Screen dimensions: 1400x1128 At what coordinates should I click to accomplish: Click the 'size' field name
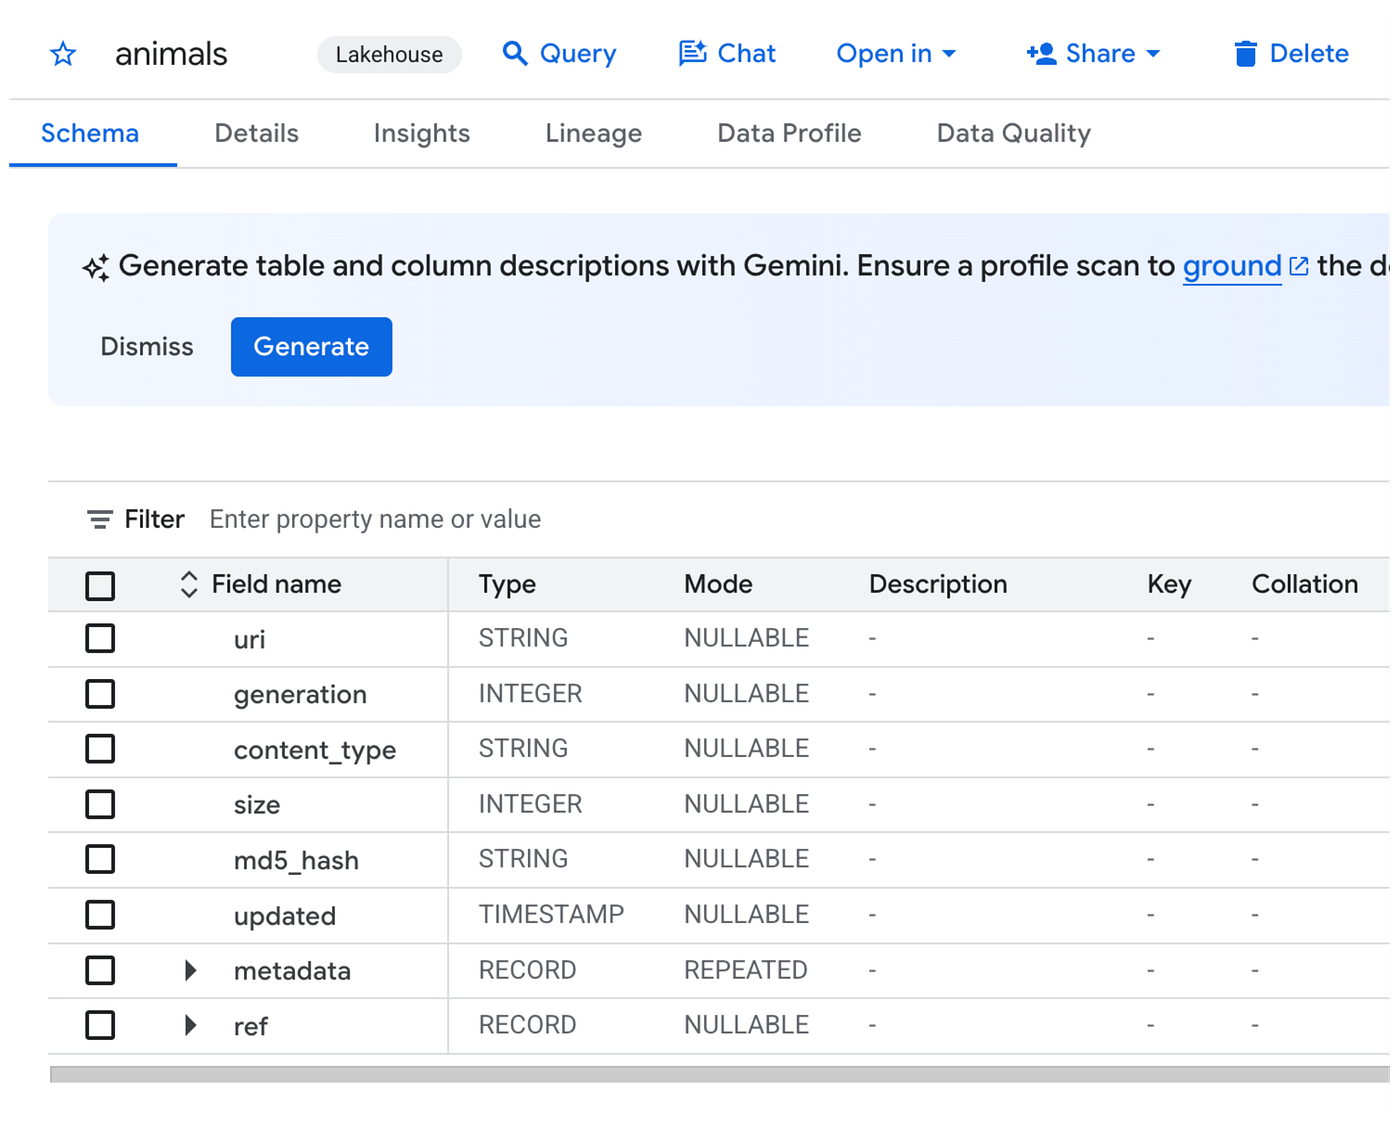click(x=257, y=805)
